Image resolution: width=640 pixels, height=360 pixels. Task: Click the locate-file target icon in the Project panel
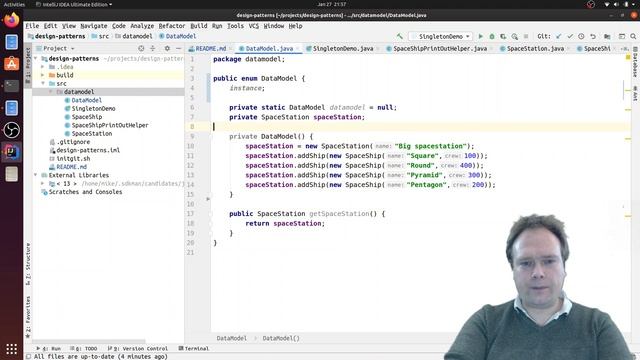141,48
